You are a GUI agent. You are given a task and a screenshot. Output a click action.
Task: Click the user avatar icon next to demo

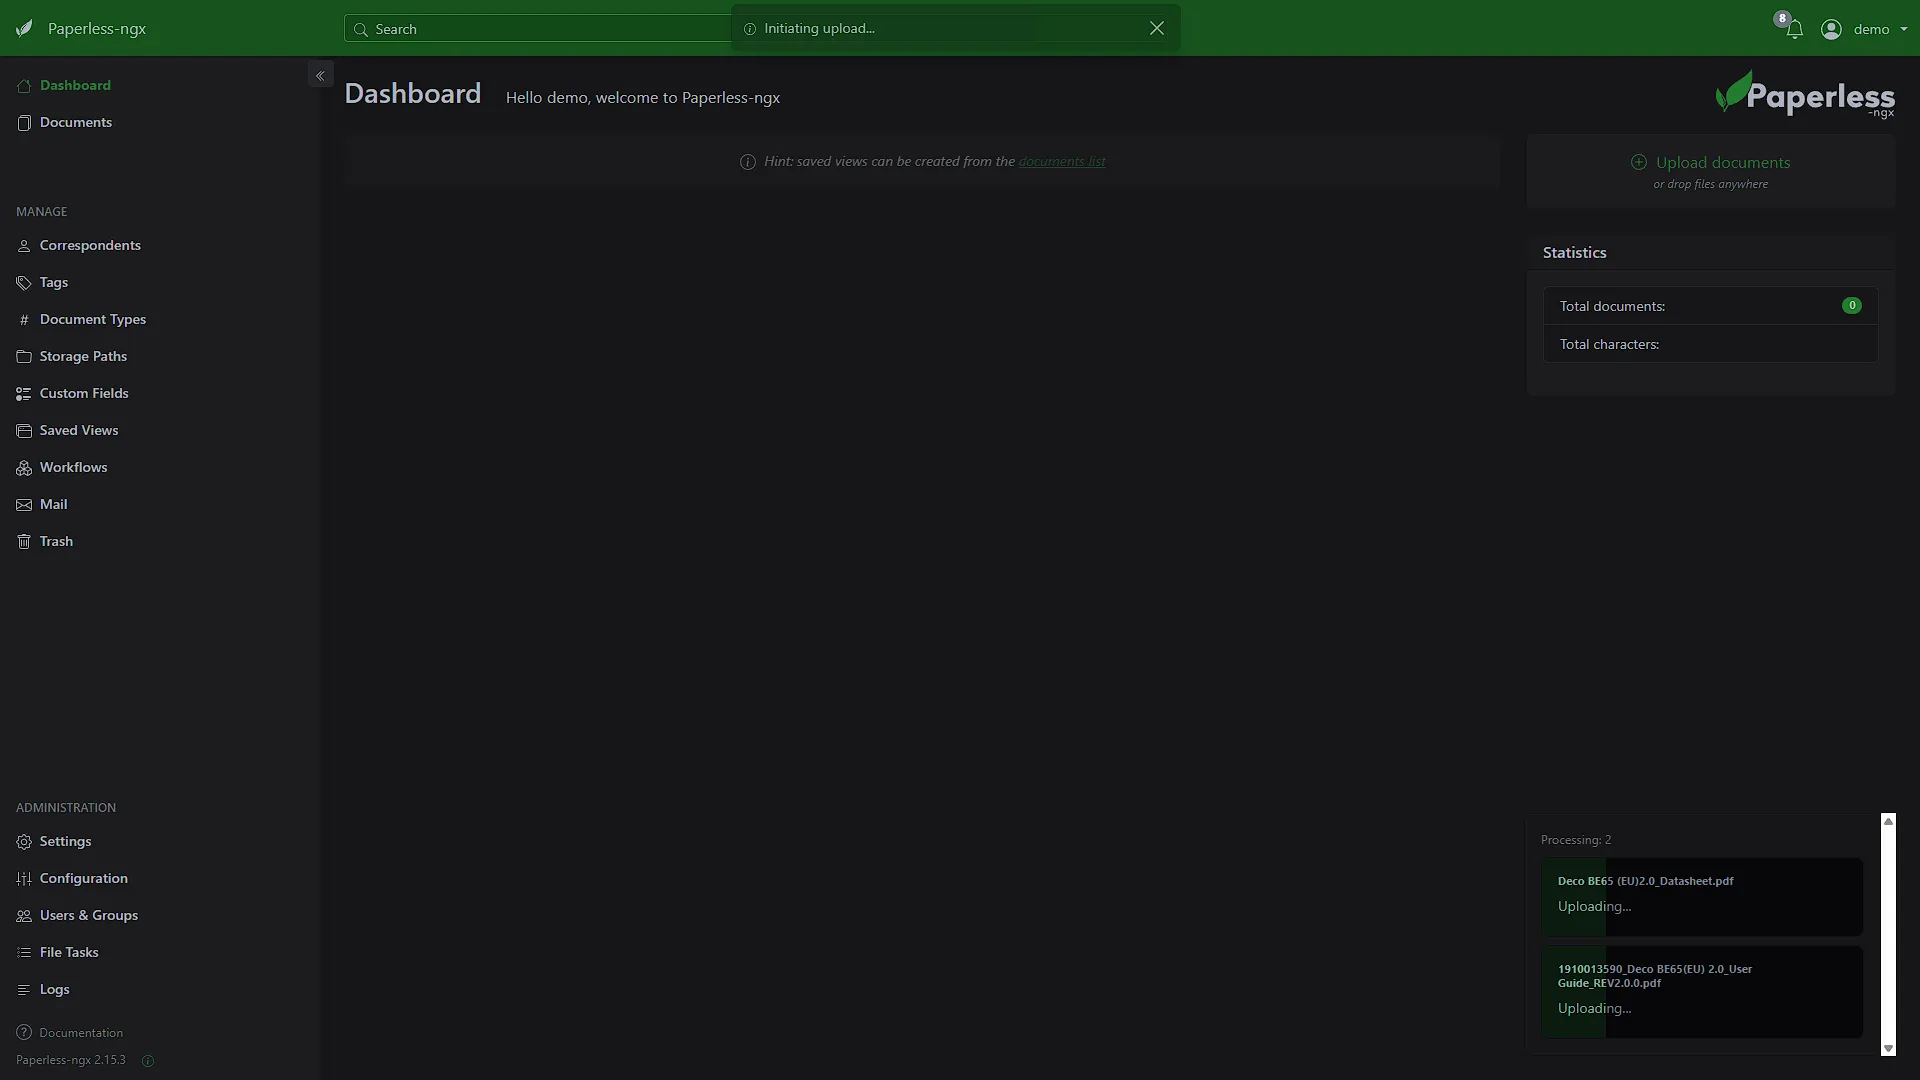pyautogui.click(x=1831, y=29)
